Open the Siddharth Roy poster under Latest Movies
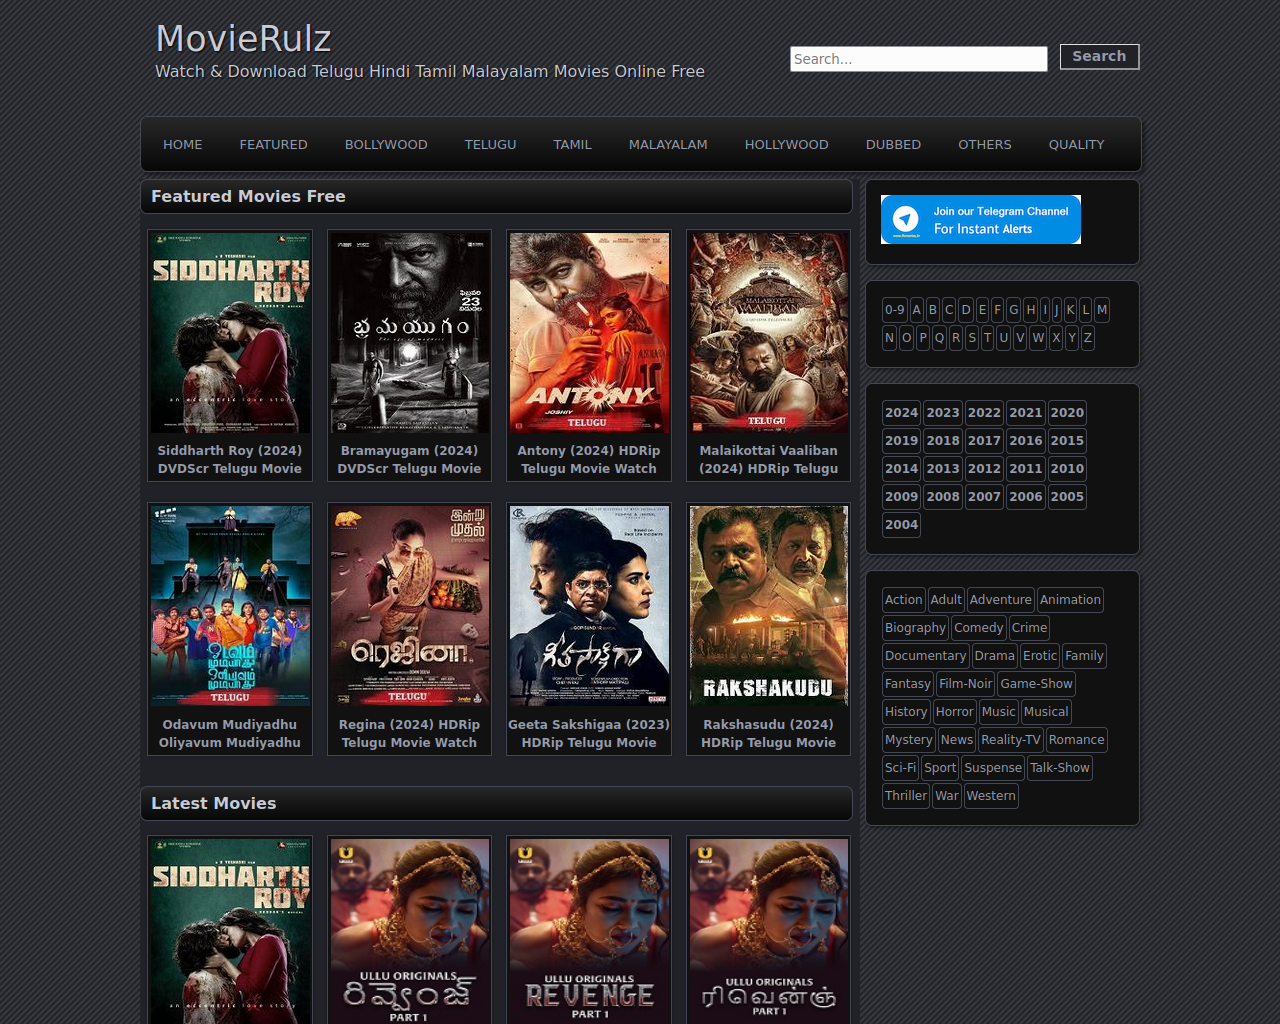 (x=230, y=931)
